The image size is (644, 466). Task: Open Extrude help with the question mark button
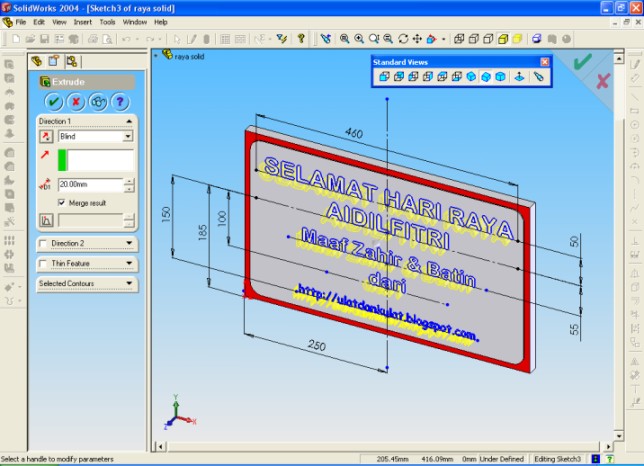[120, 102]
